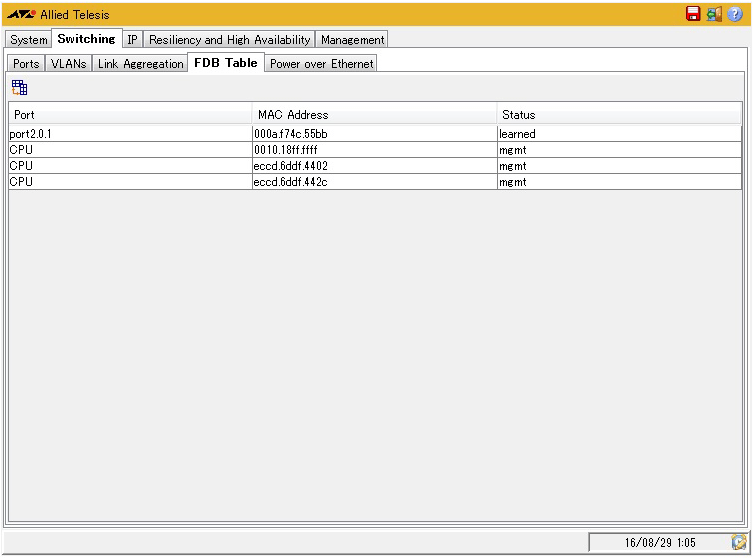Open the VLANs sub-tab
The width and height of the screenshot is (753, 558).
(x=69, y=64)
